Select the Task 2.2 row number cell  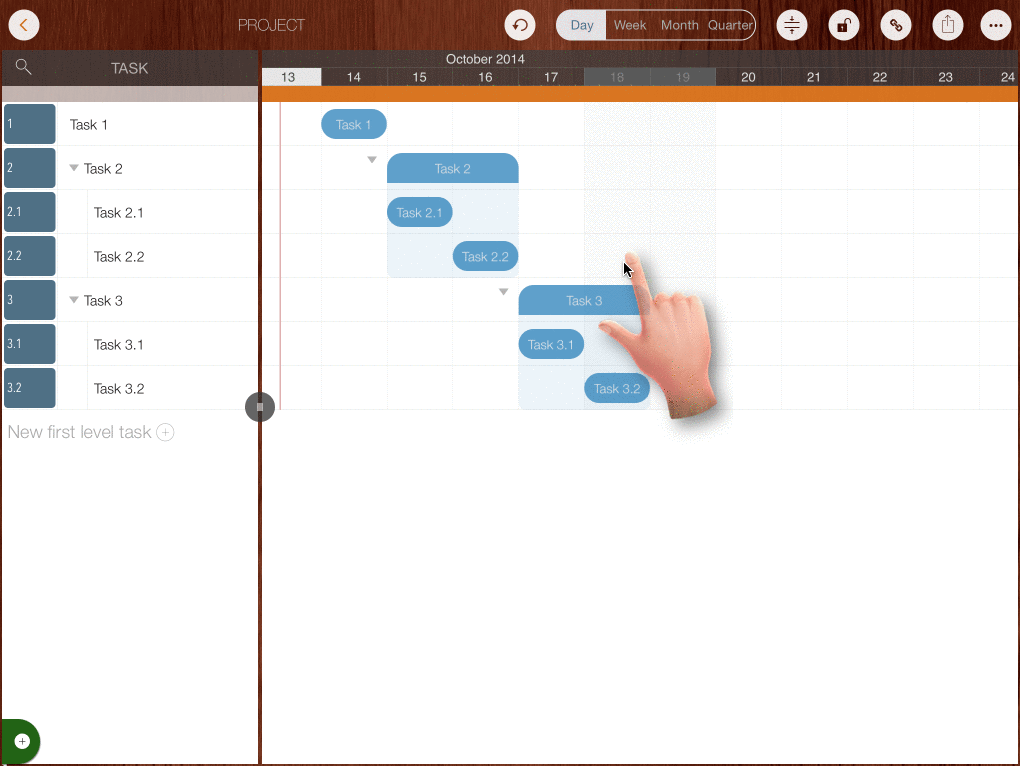click(30, 256)
